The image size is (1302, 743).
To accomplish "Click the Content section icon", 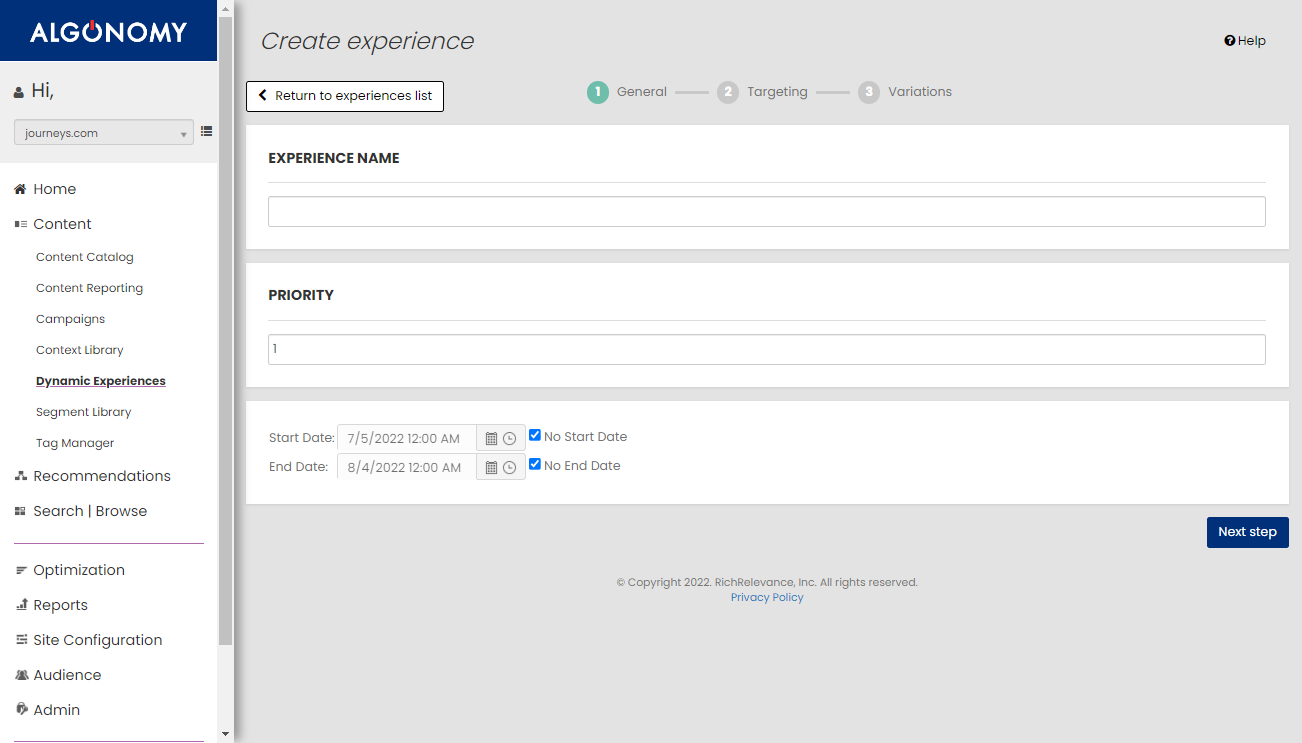I will pyautogui.click(x=20, y=224).
